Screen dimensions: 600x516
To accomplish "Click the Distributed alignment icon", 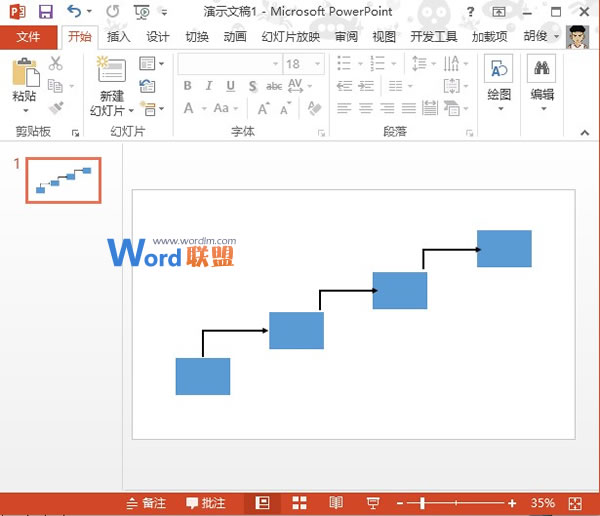I will pos(430,108).
